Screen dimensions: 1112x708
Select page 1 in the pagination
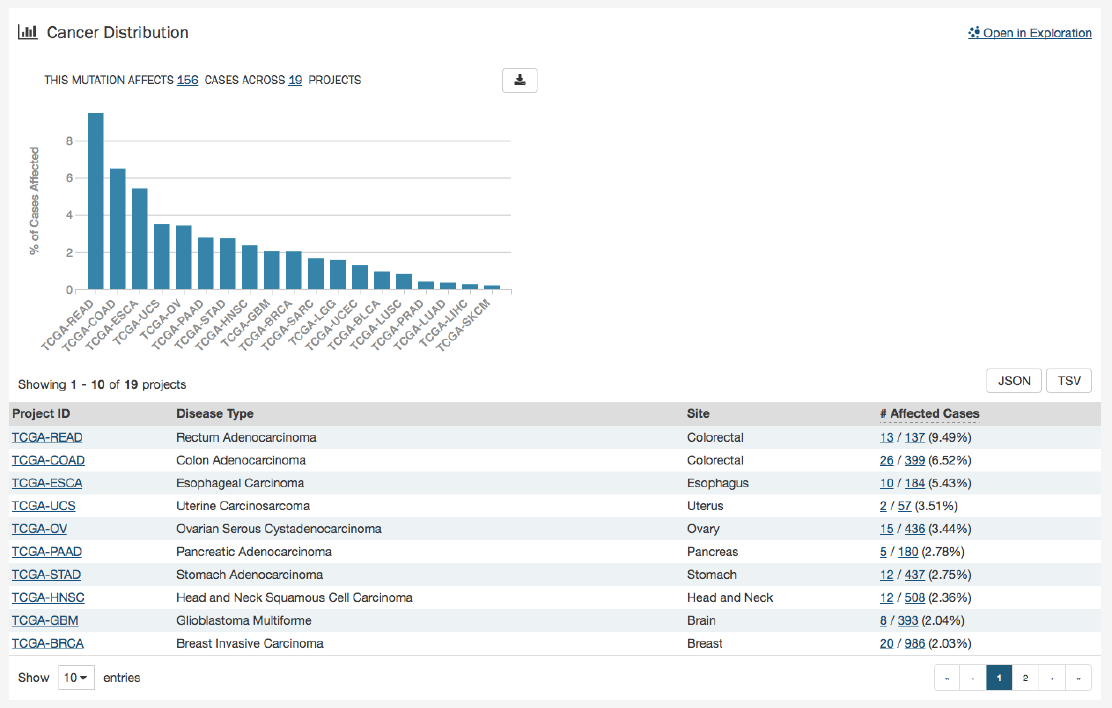pos(999,678)
